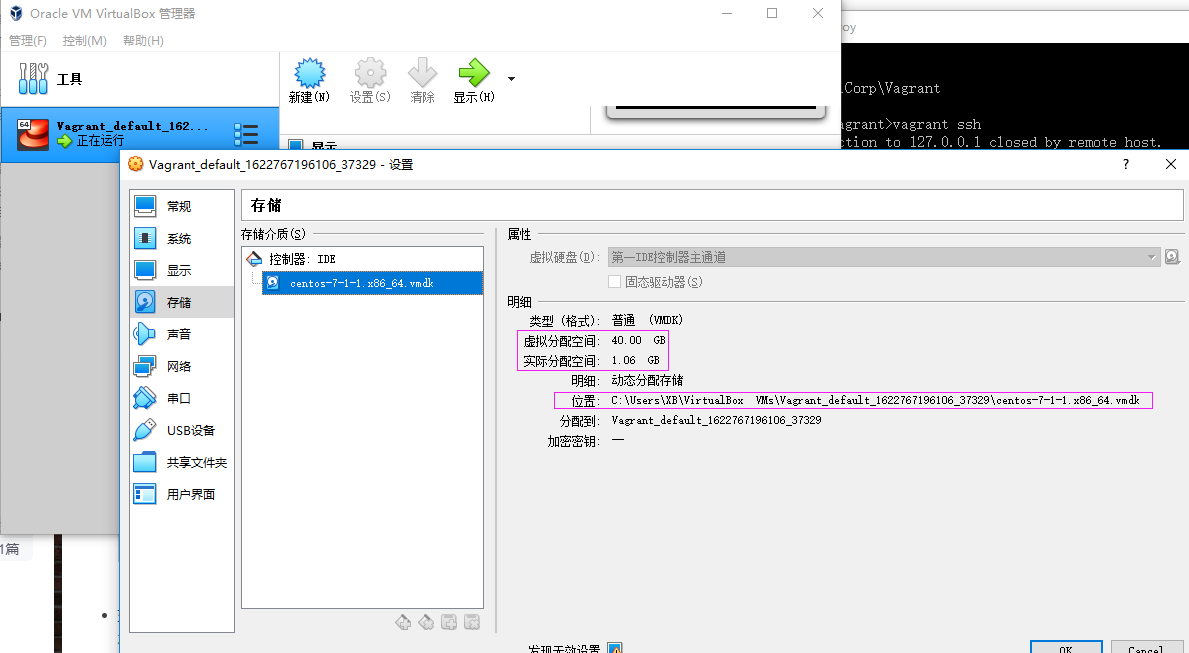
Task: Select the 共享文件夹 (Shared folders) category
Action: pyautogui.click(x=181, y=462)
